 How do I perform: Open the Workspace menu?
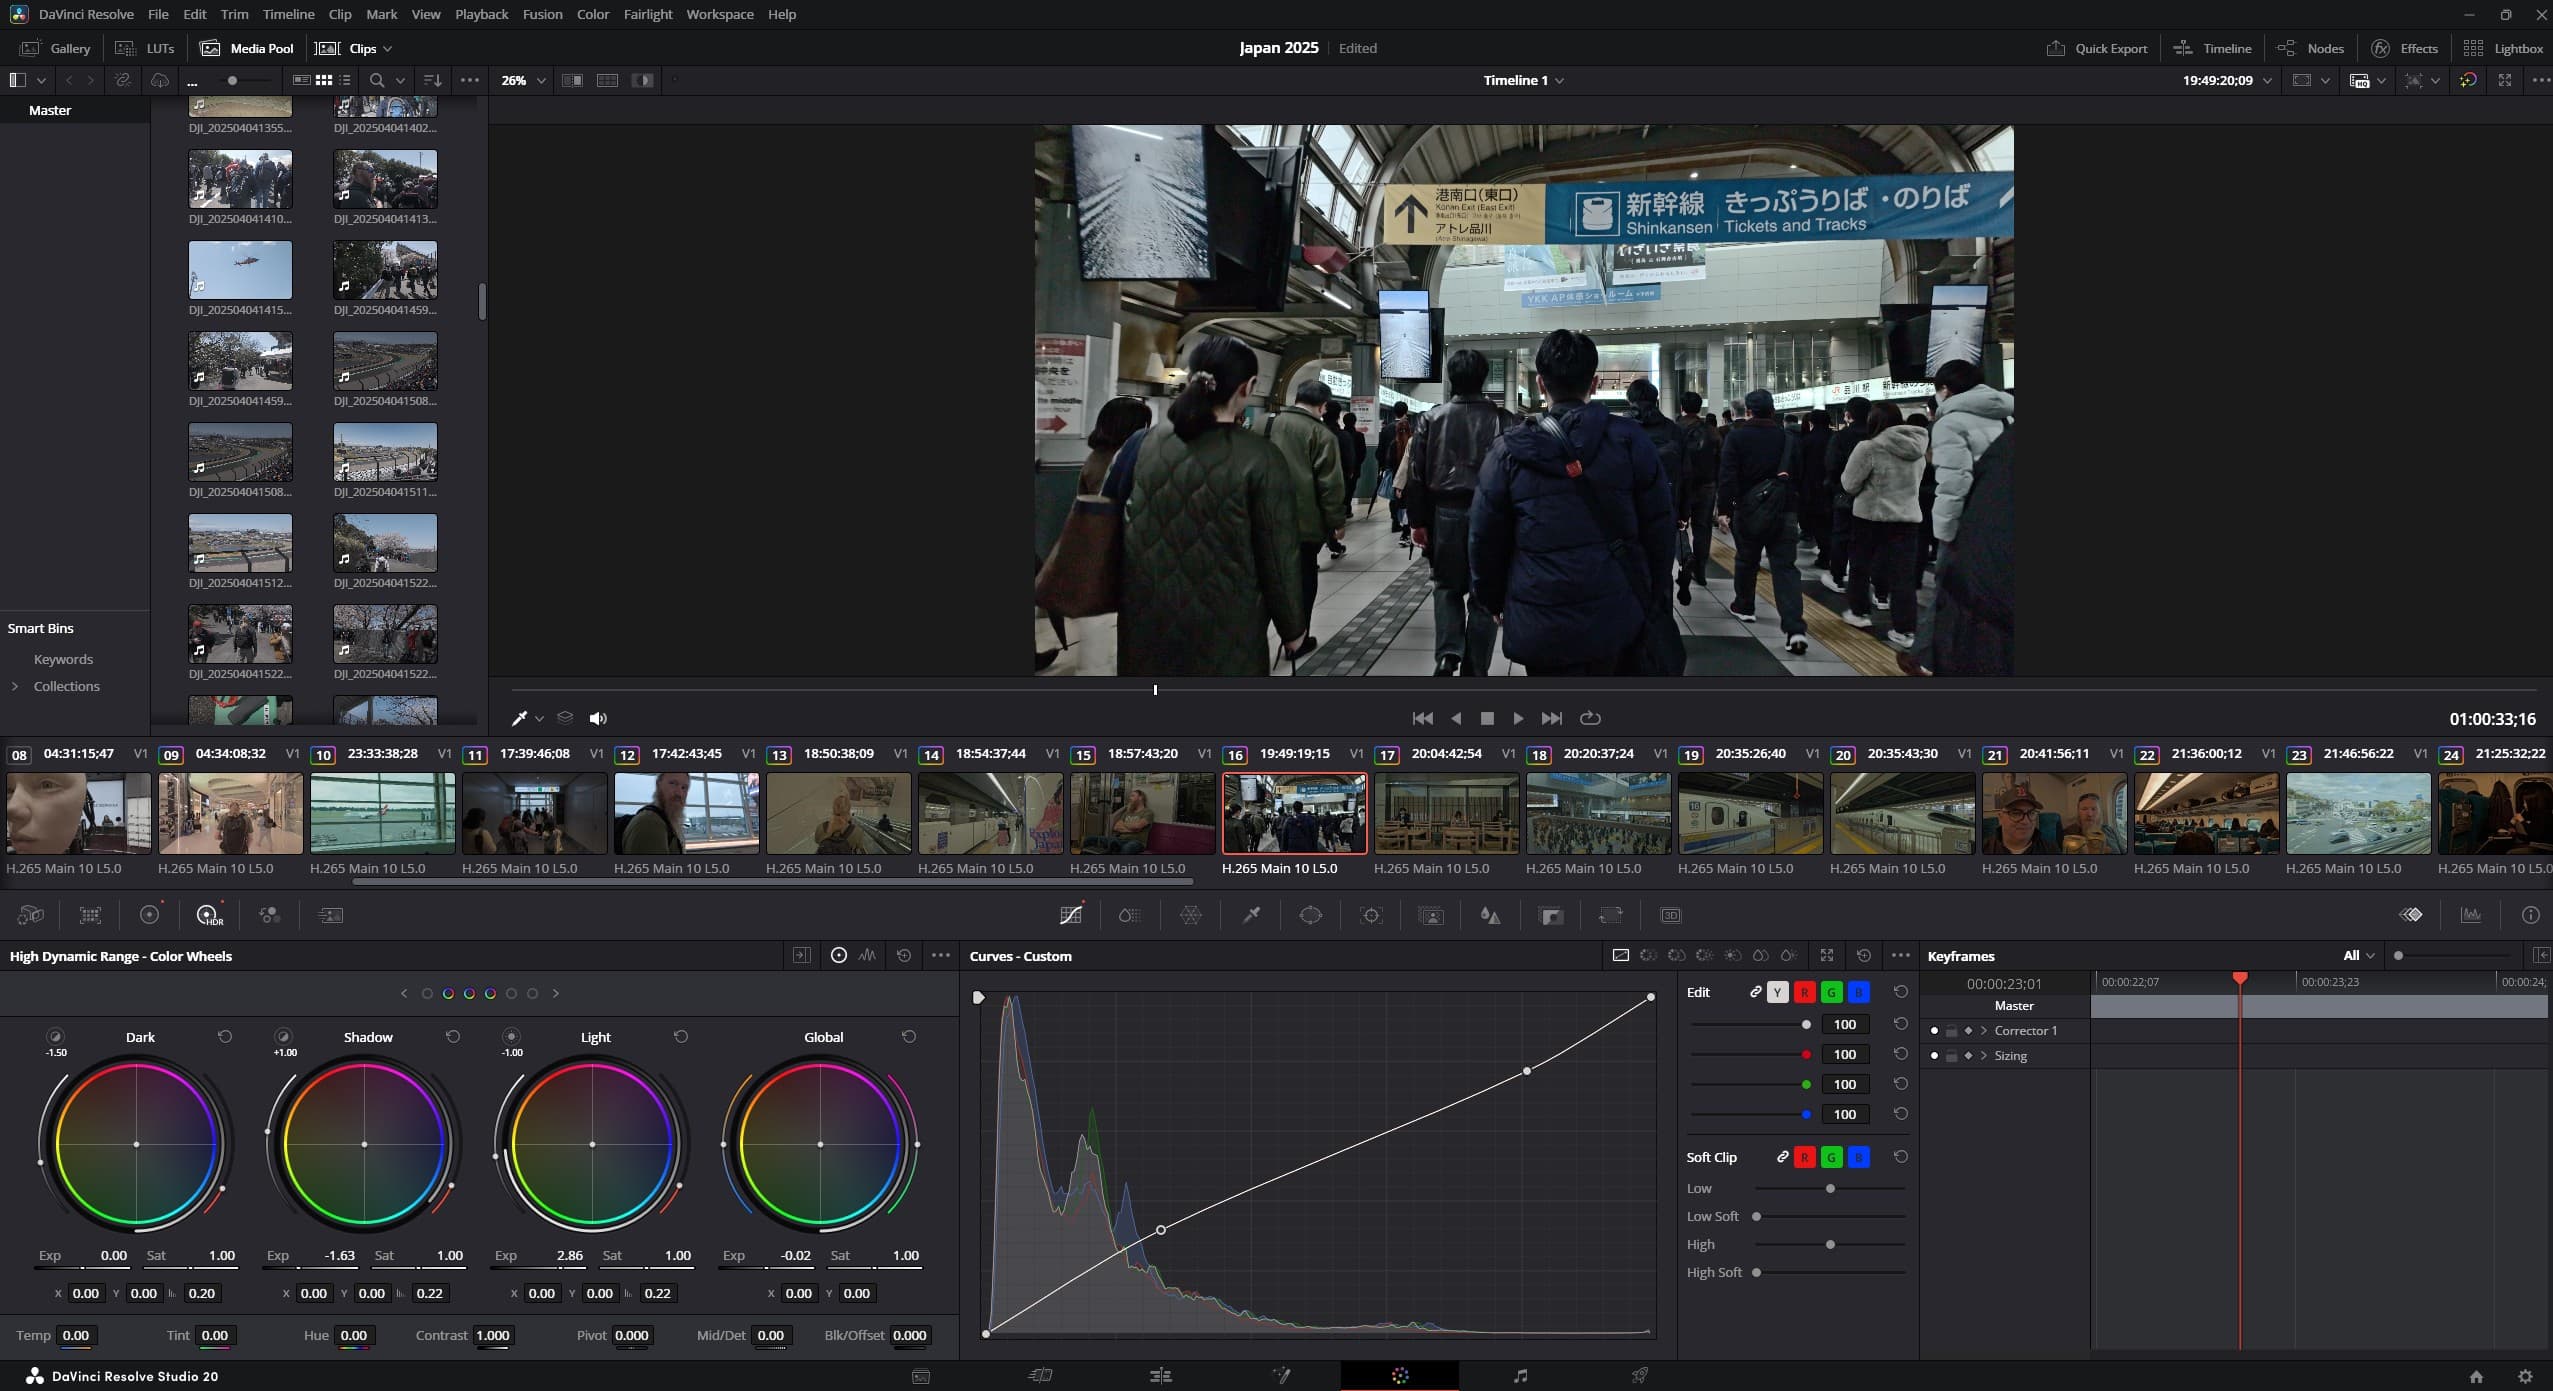(x=719, y=14)
